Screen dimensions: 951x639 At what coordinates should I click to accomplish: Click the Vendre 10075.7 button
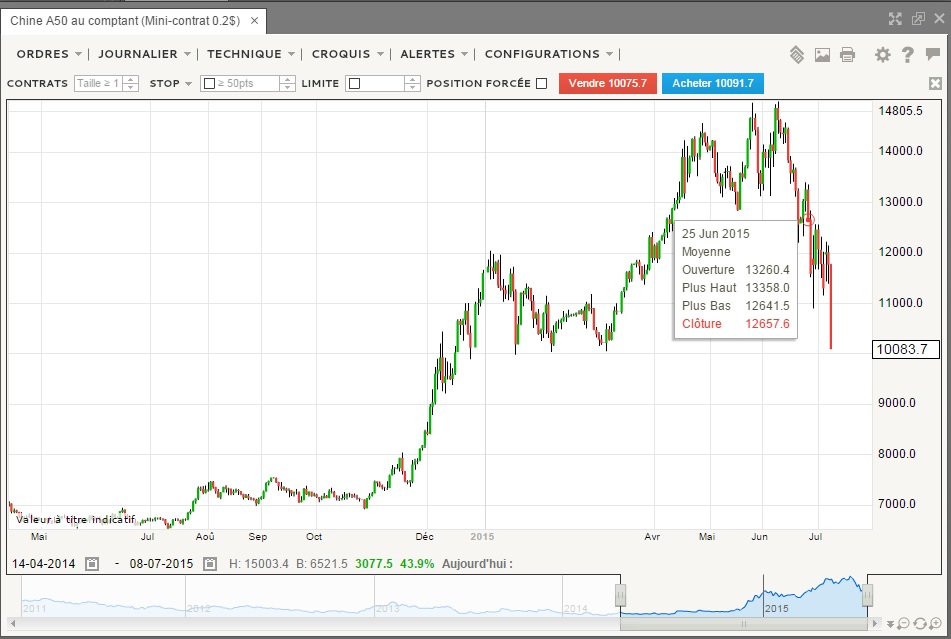click(608, 84)
